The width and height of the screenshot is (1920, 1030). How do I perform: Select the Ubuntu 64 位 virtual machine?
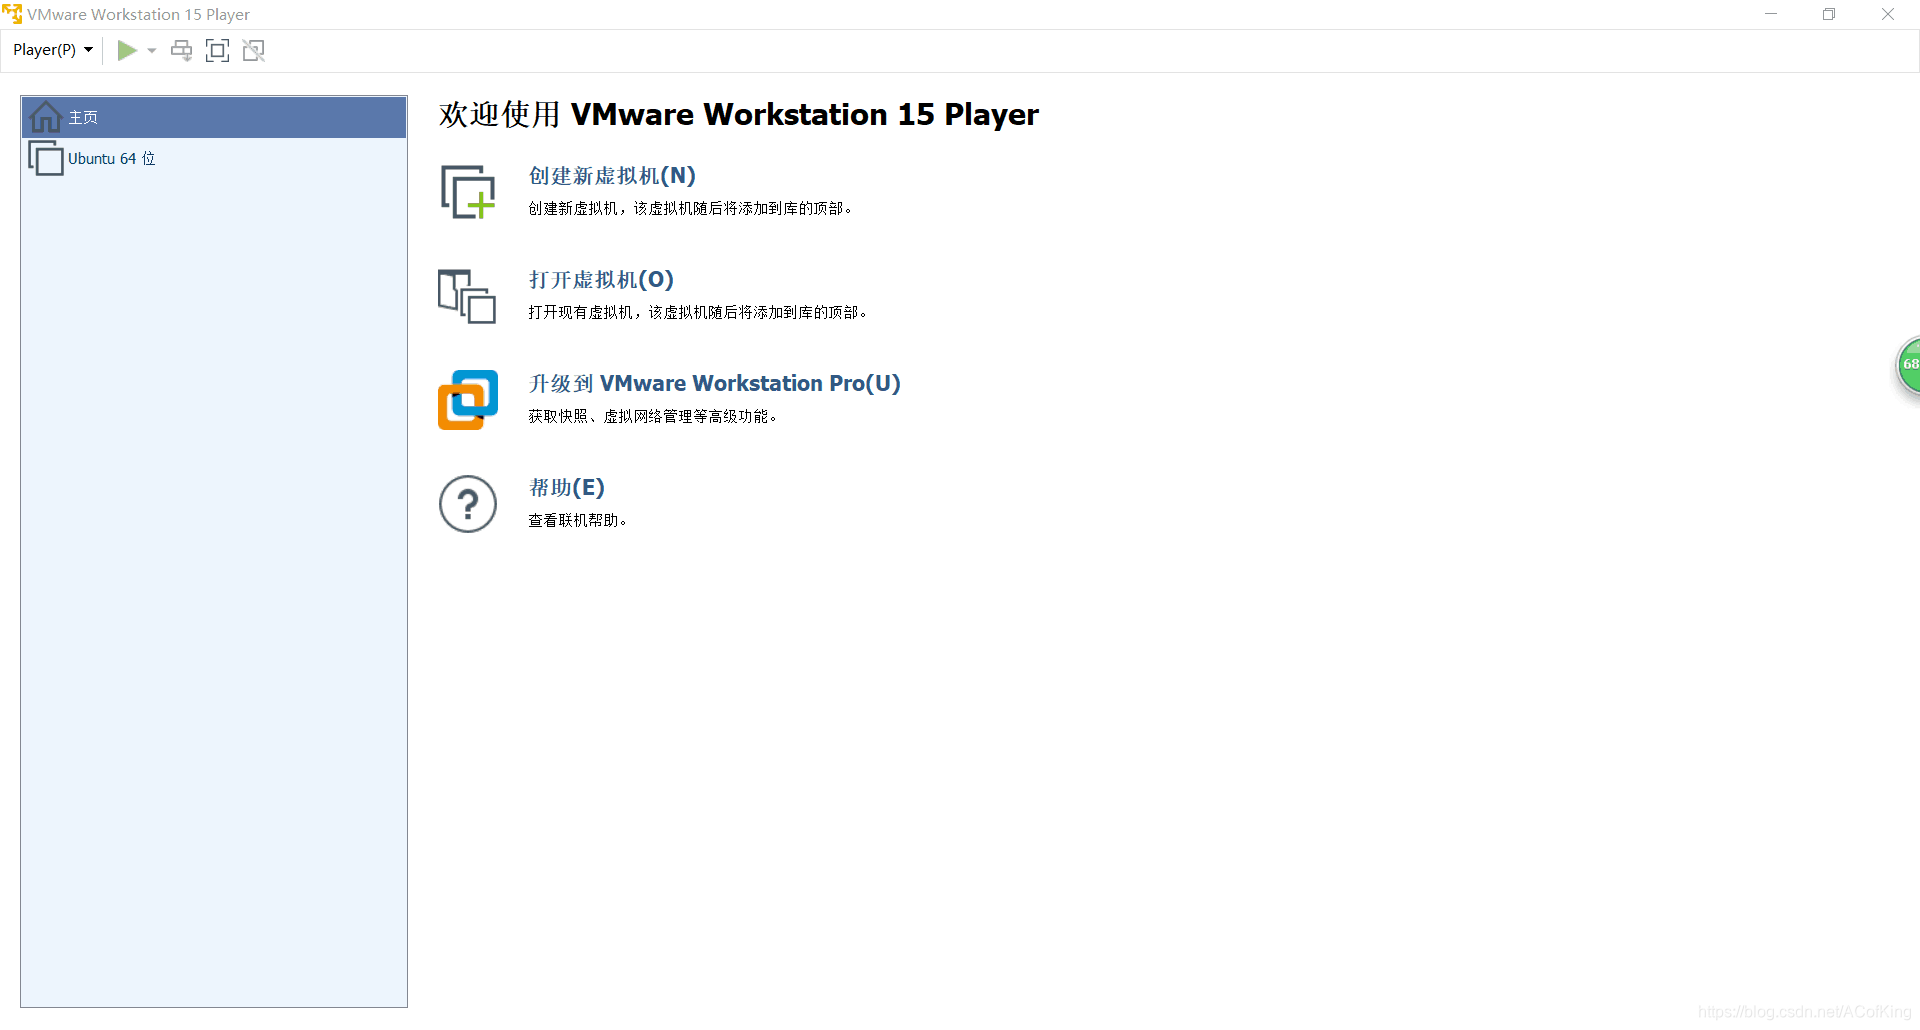(x=214, y=158)
